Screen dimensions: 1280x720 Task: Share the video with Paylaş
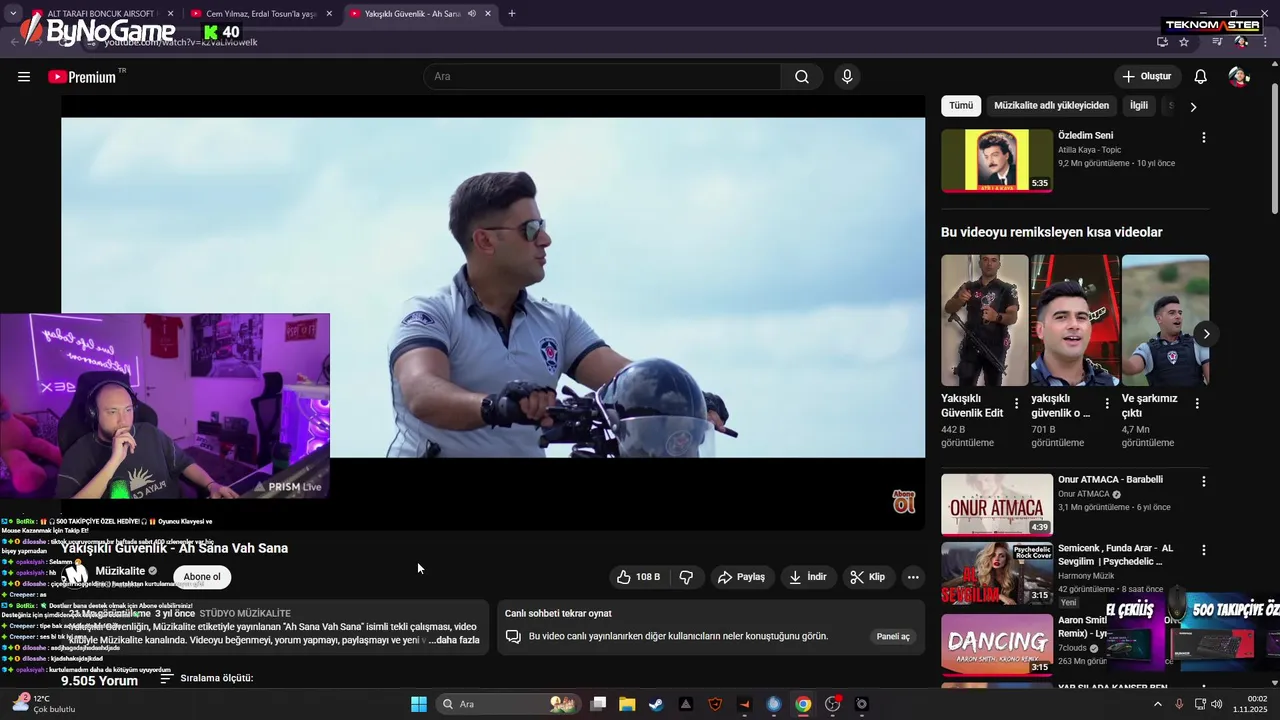pyautogui.click(x=742, y=577)
